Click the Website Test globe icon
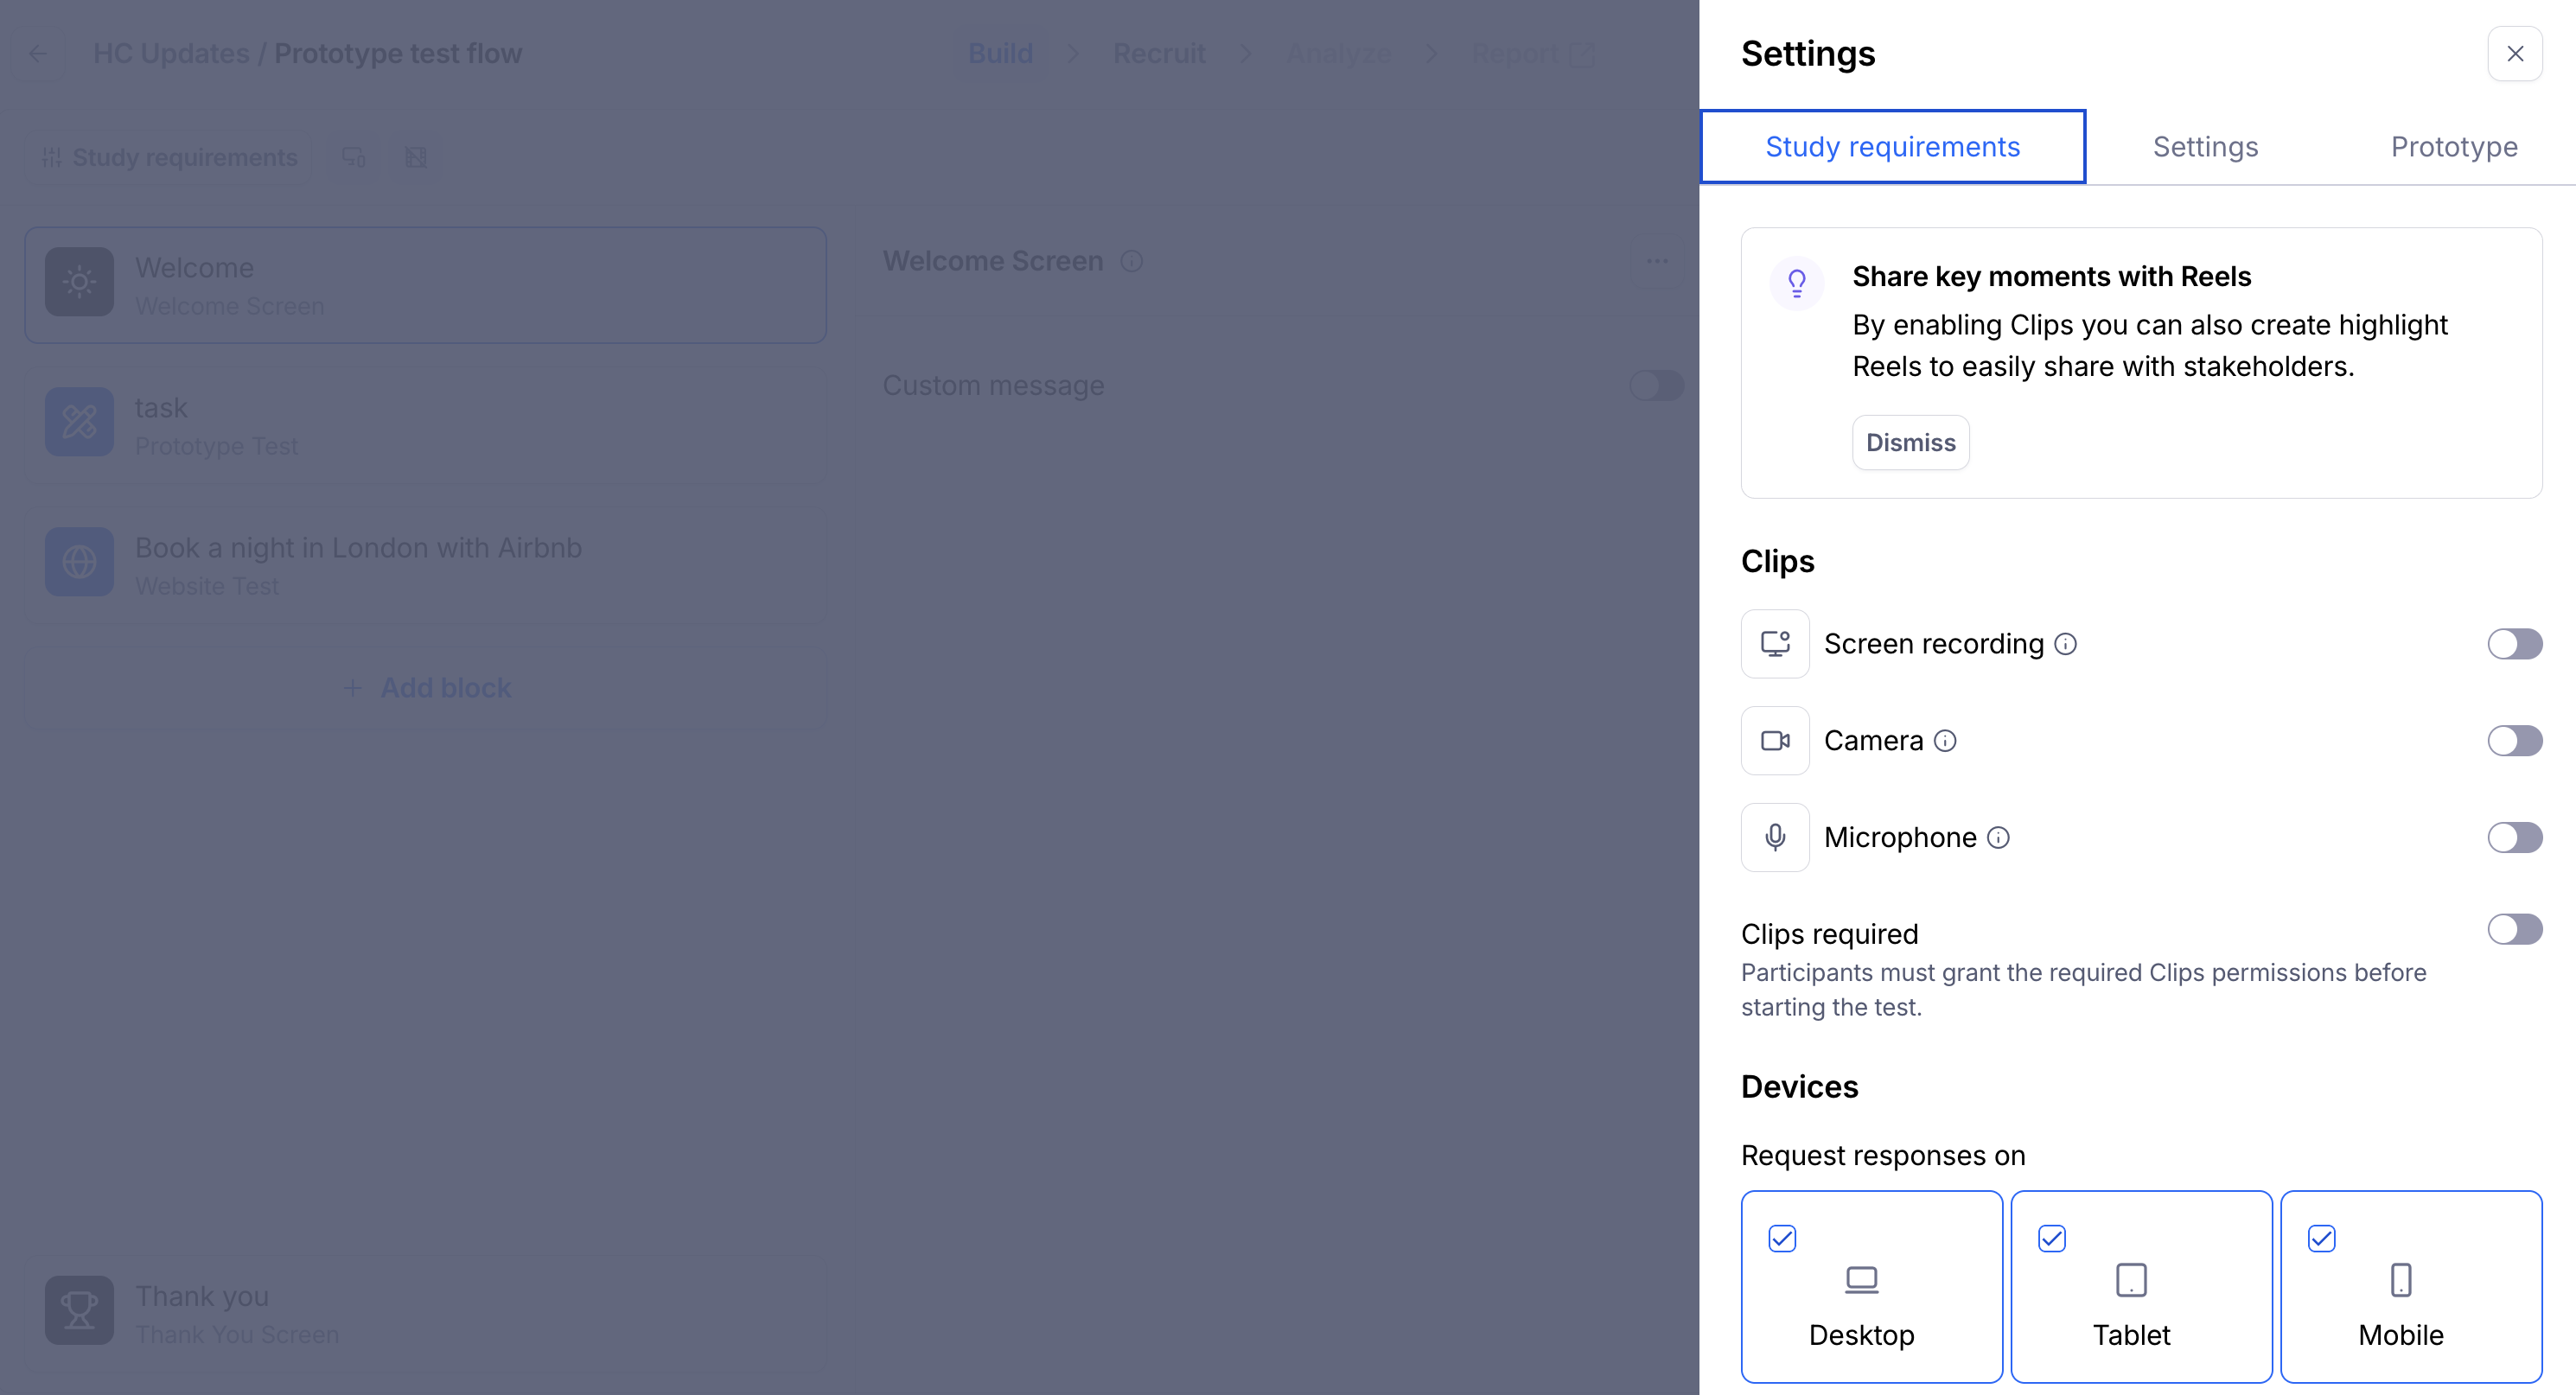This screenshot has height=1395, width=2576. tap(79, 562)
